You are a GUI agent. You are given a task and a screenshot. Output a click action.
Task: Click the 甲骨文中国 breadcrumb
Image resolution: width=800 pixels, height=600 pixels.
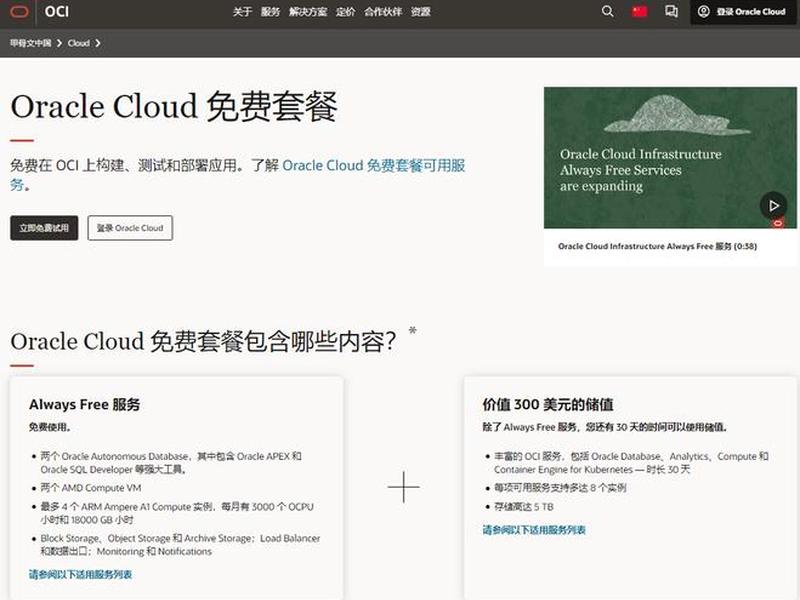coord(30,43)
